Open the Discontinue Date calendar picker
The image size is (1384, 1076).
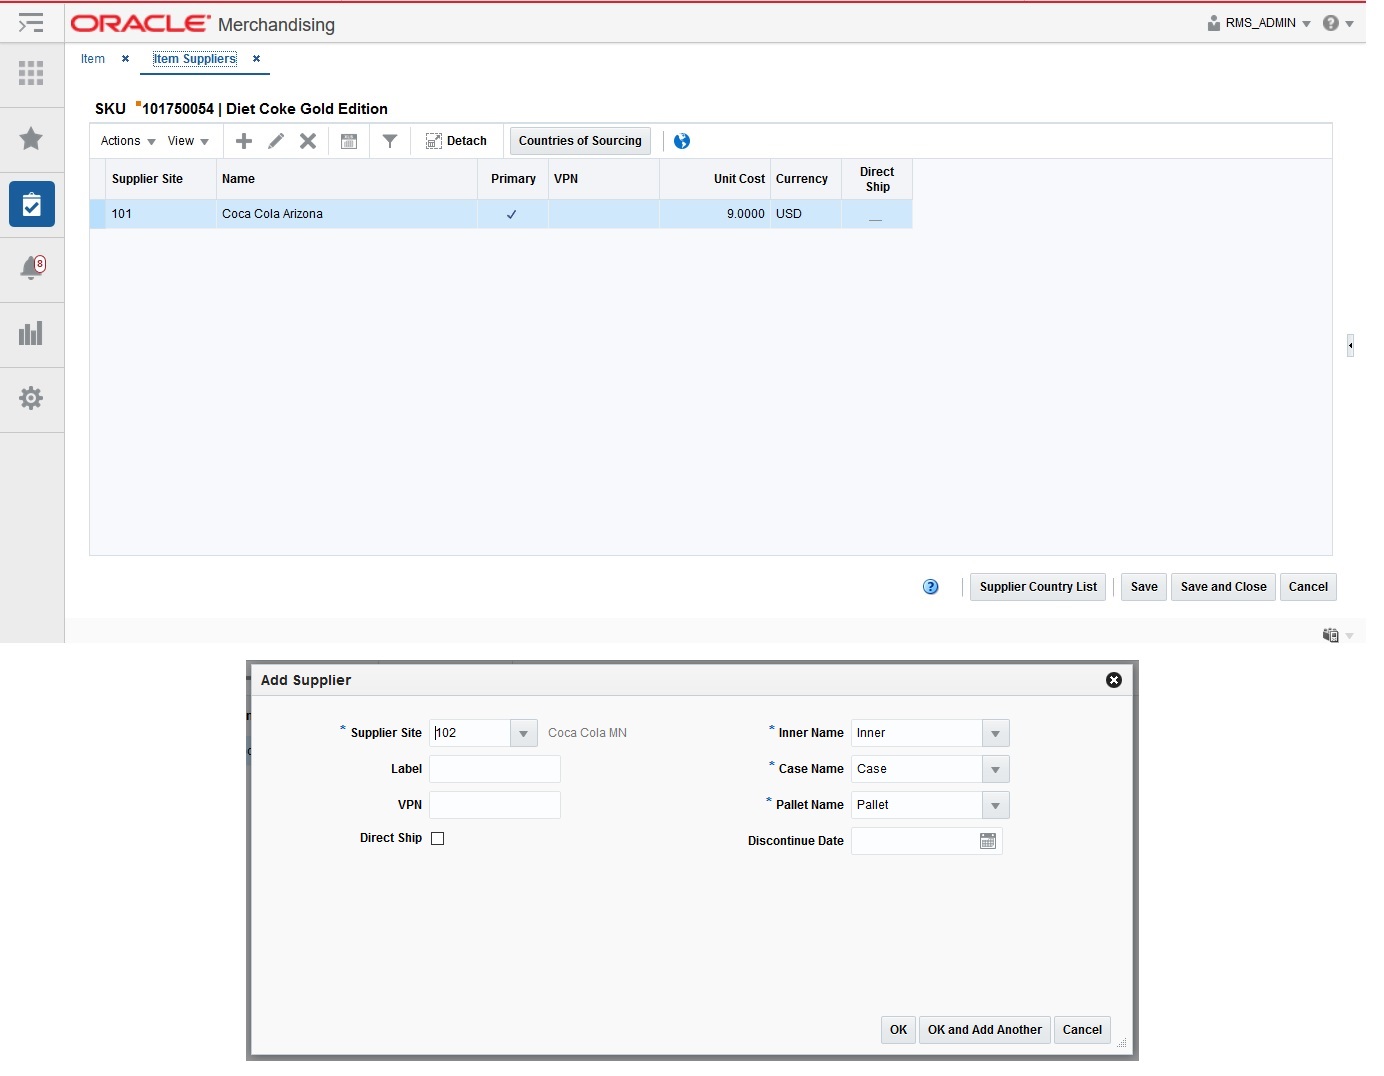pos(988,841)
